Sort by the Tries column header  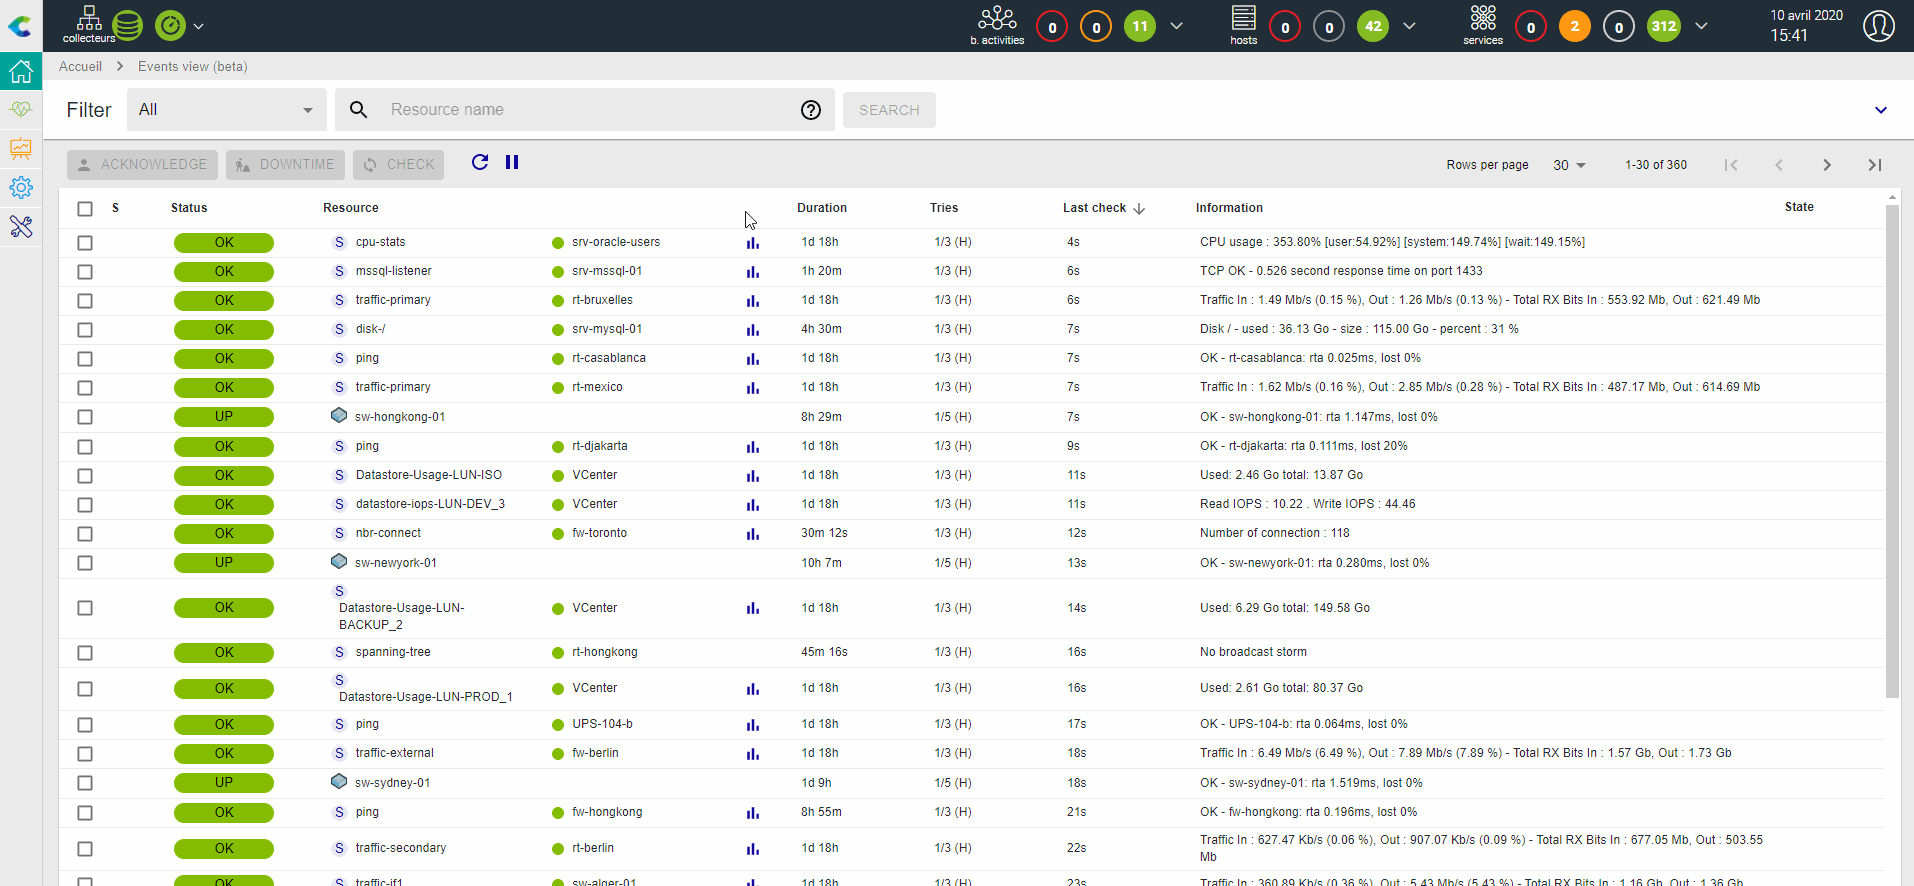(944, 208)
